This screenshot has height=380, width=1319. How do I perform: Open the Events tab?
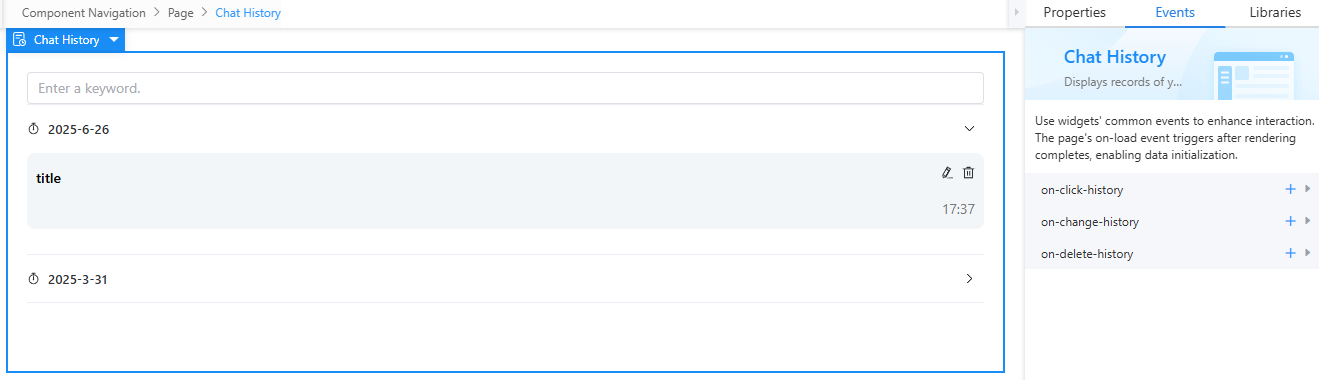coord(1175,13)
